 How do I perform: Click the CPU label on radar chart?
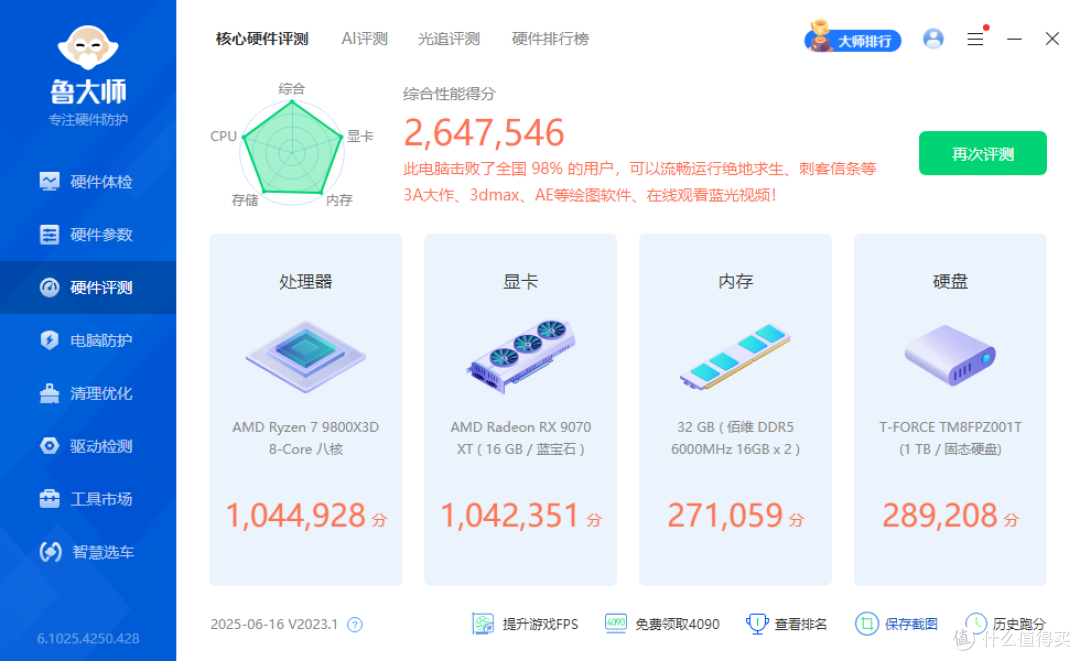point(223,136)
